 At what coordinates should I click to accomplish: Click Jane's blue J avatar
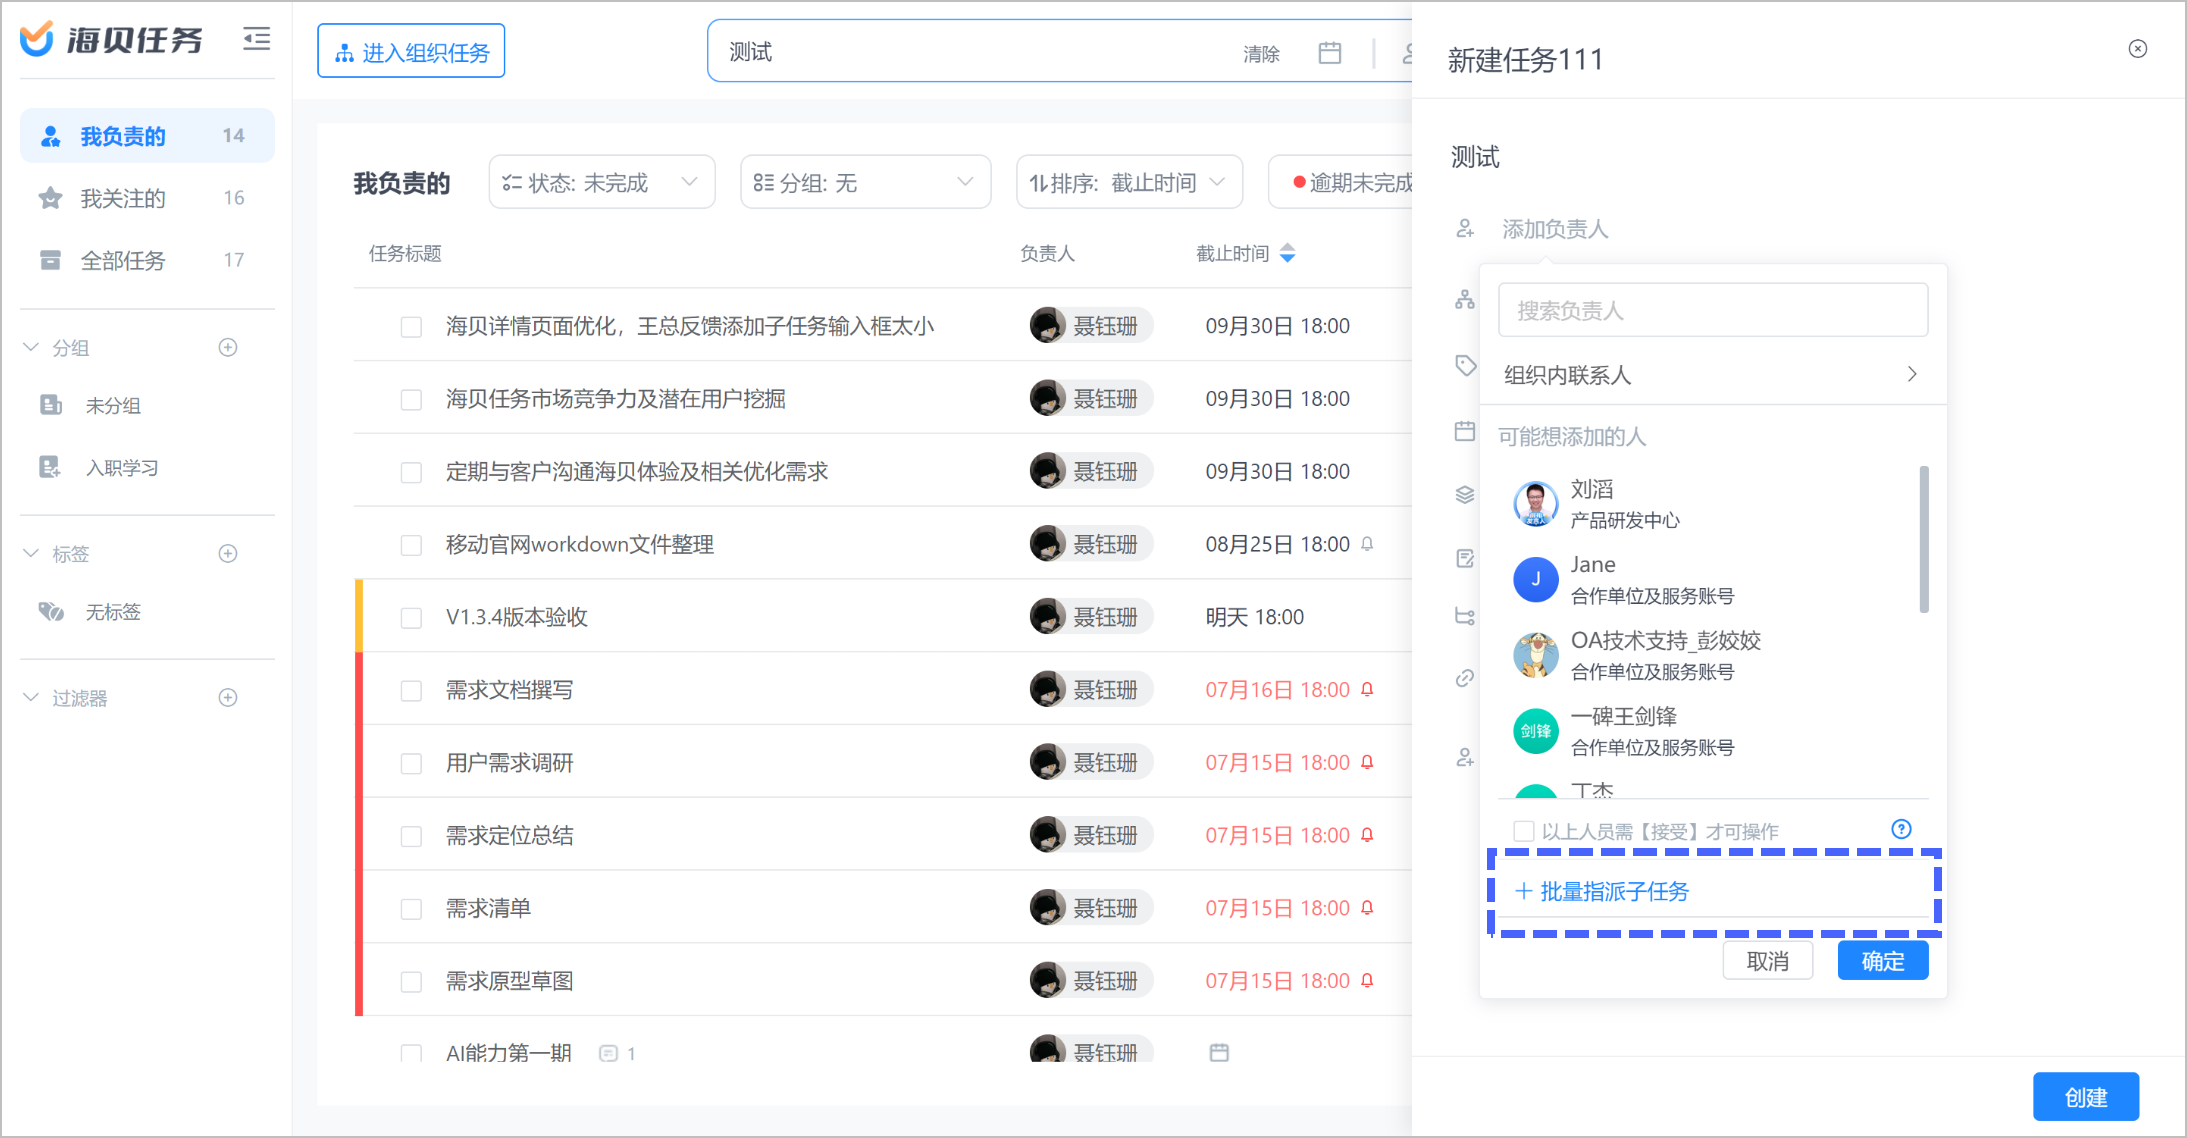(1535, 579)
